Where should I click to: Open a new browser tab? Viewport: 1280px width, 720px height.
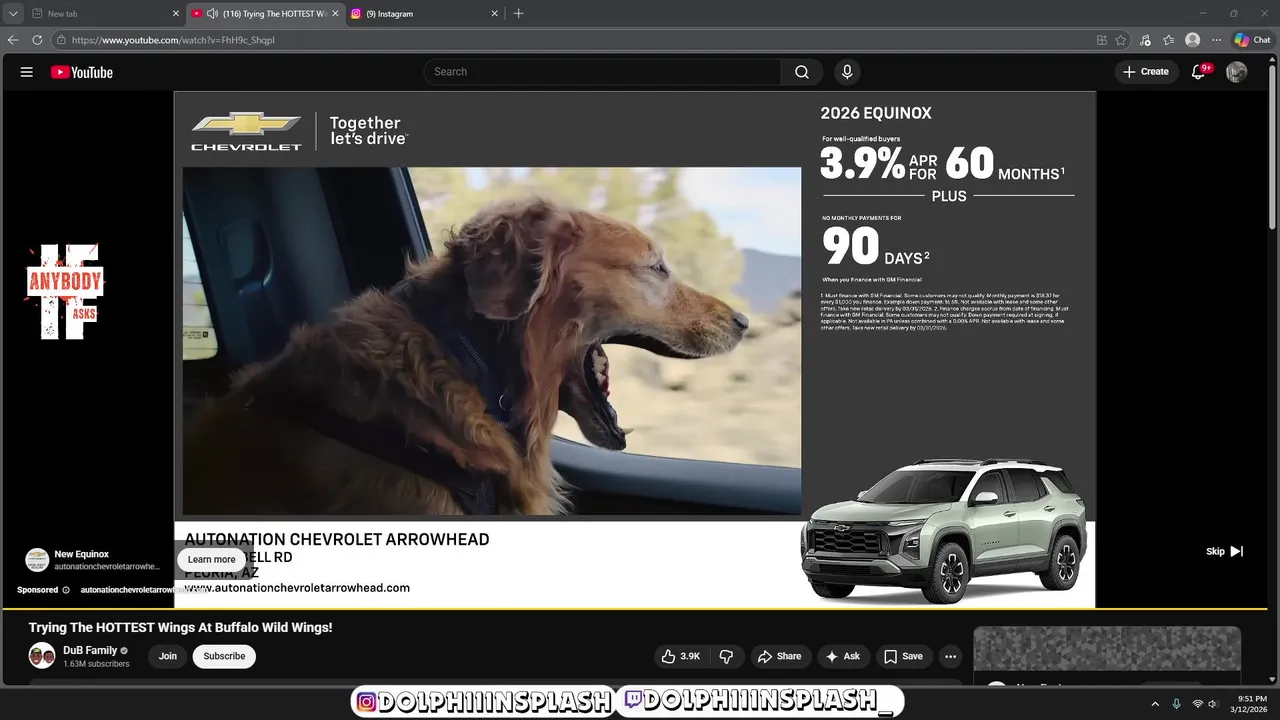click(518, 14)
